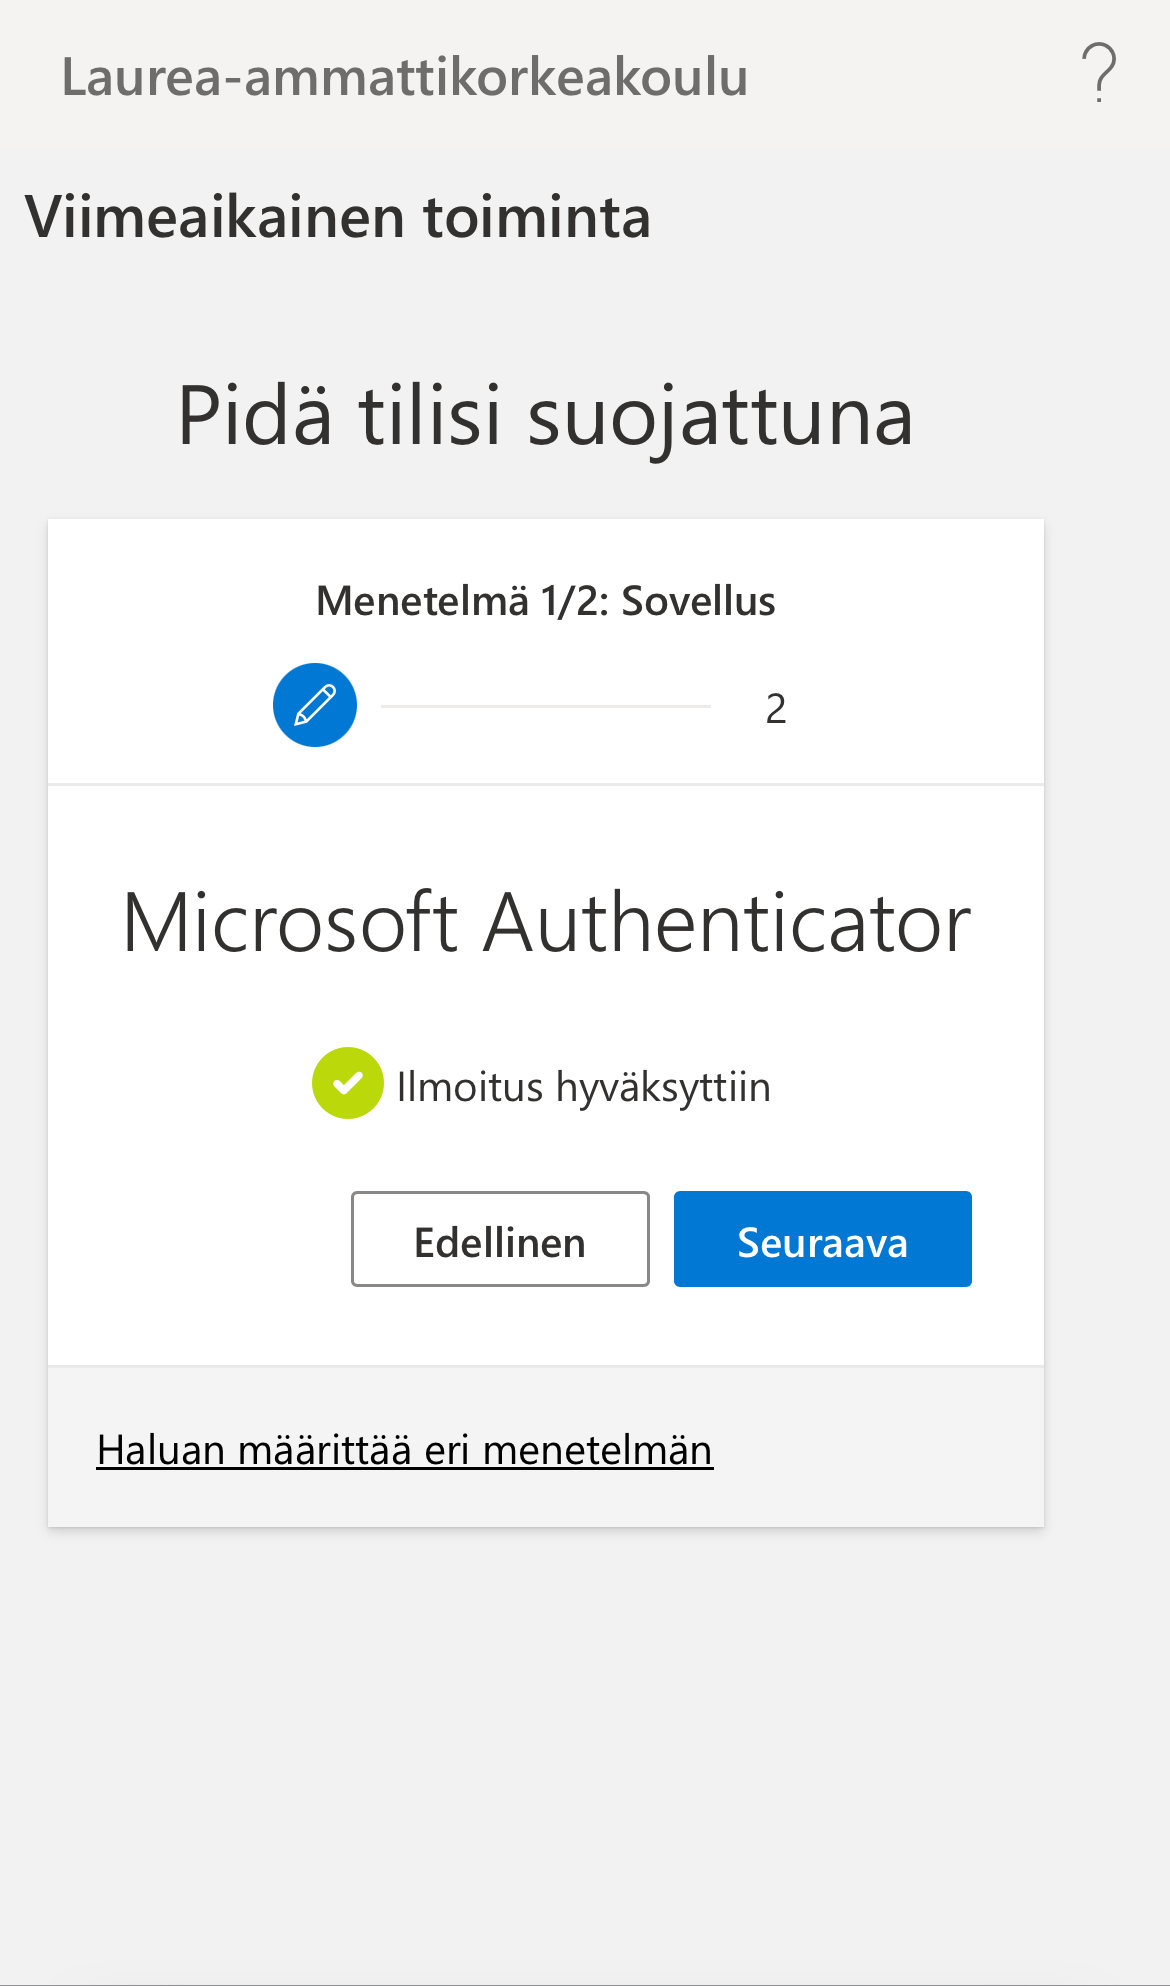The image size is (1170, 1986).
Task: Click the Laurea-ammattikorkeakoulu header title
Action: (405, 77)
